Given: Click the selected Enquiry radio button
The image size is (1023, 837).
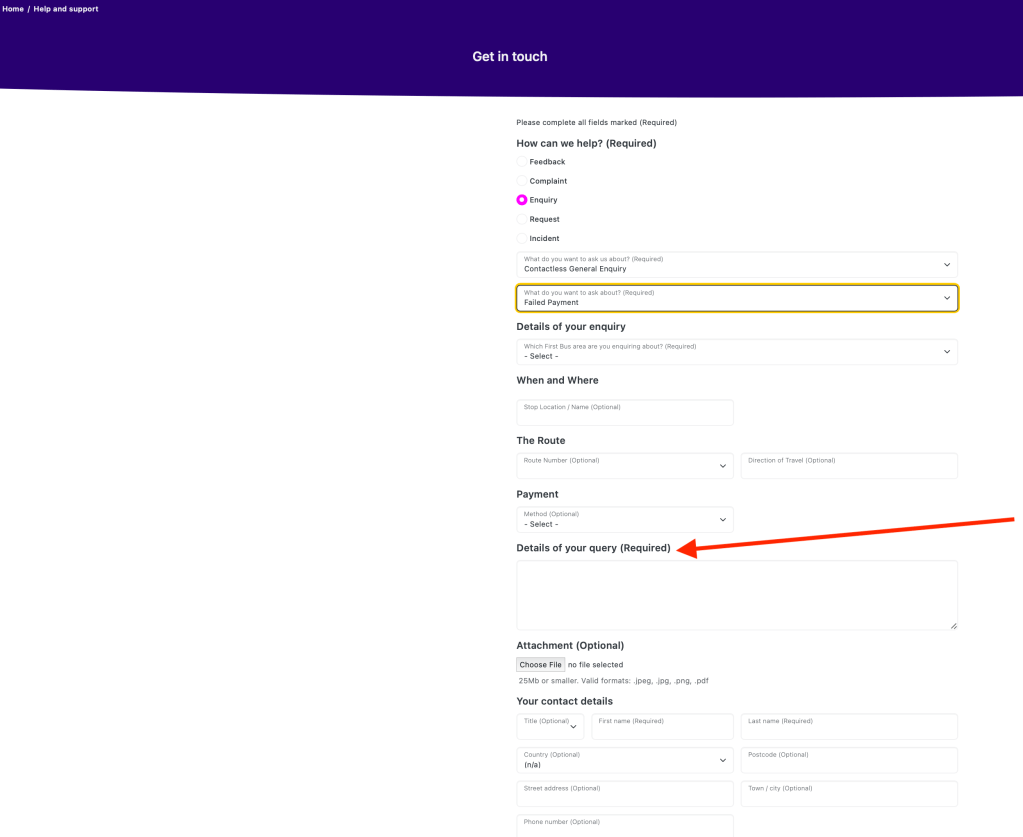Looking at the screenshot, I should click(522, 200).
